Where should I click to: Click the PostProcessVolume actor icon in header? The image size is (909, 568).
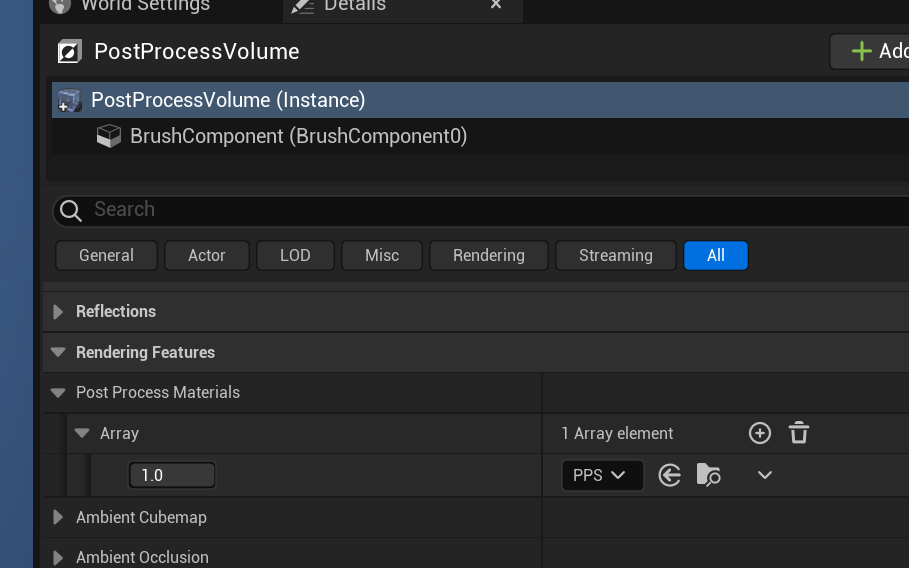pyautogui.click(x=69, y=52)
